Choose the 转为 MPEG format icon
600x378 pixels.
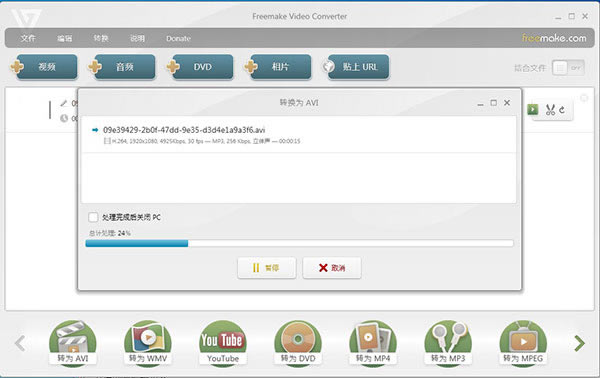(x=523, y=343)
